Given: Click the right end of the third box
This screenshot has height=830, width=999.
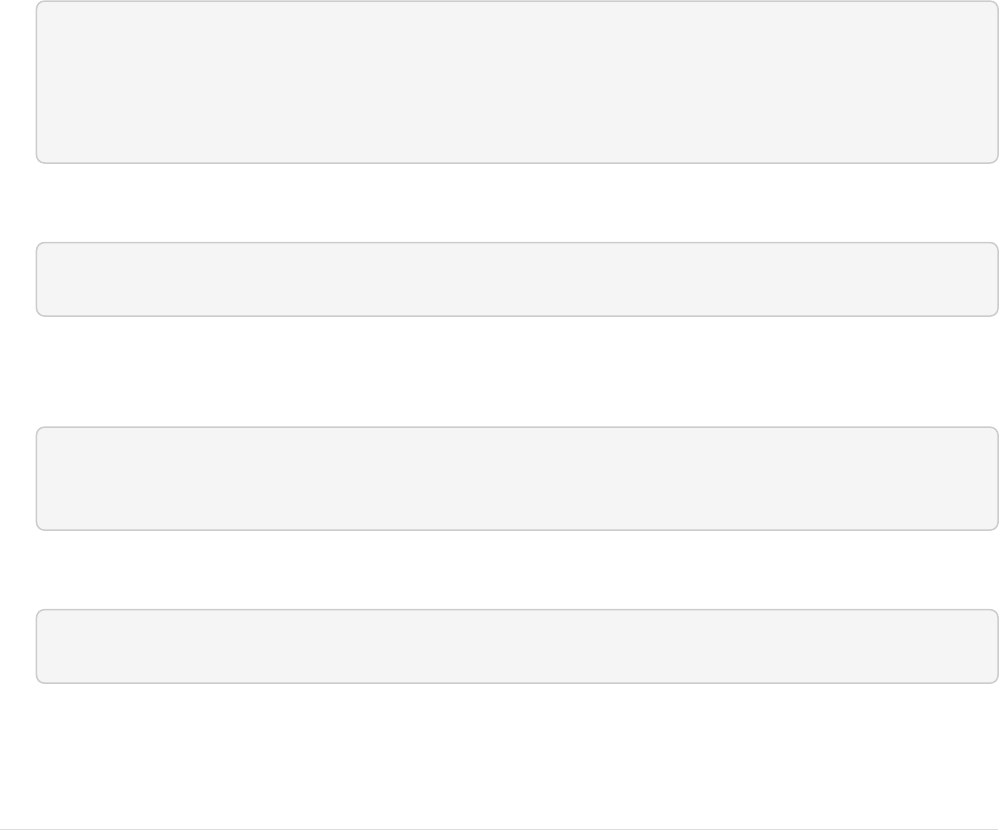Looking at the screenshot, I should (997, 478).
